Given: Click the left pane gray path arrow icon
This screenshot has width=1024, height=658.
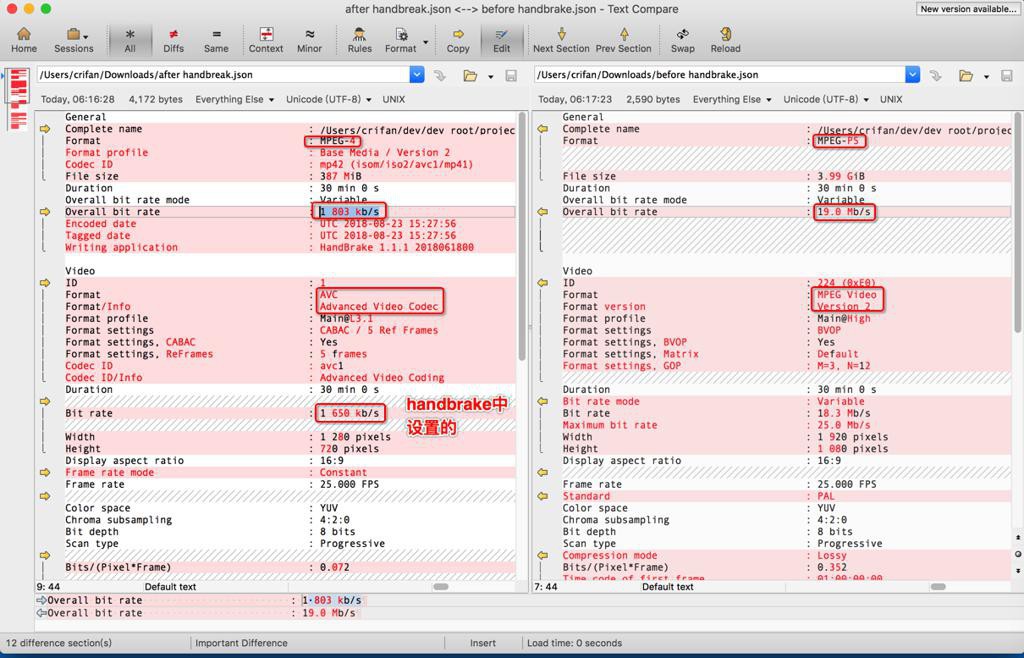Looking at the screenshot, I should click(x=440, y=76).
